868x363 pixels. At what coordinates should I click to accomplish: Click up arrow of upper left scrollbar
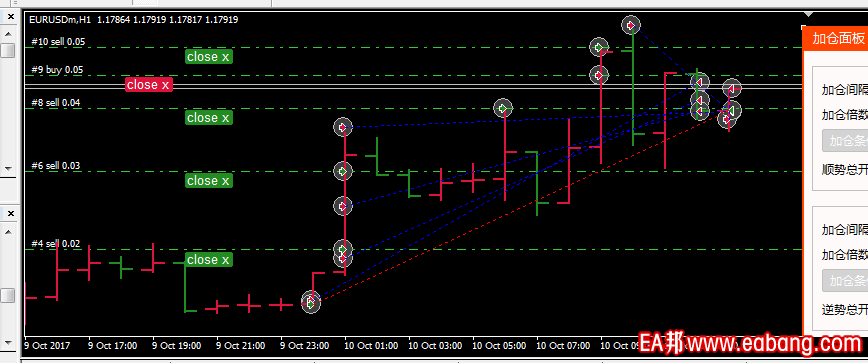(x=8, y=34)
